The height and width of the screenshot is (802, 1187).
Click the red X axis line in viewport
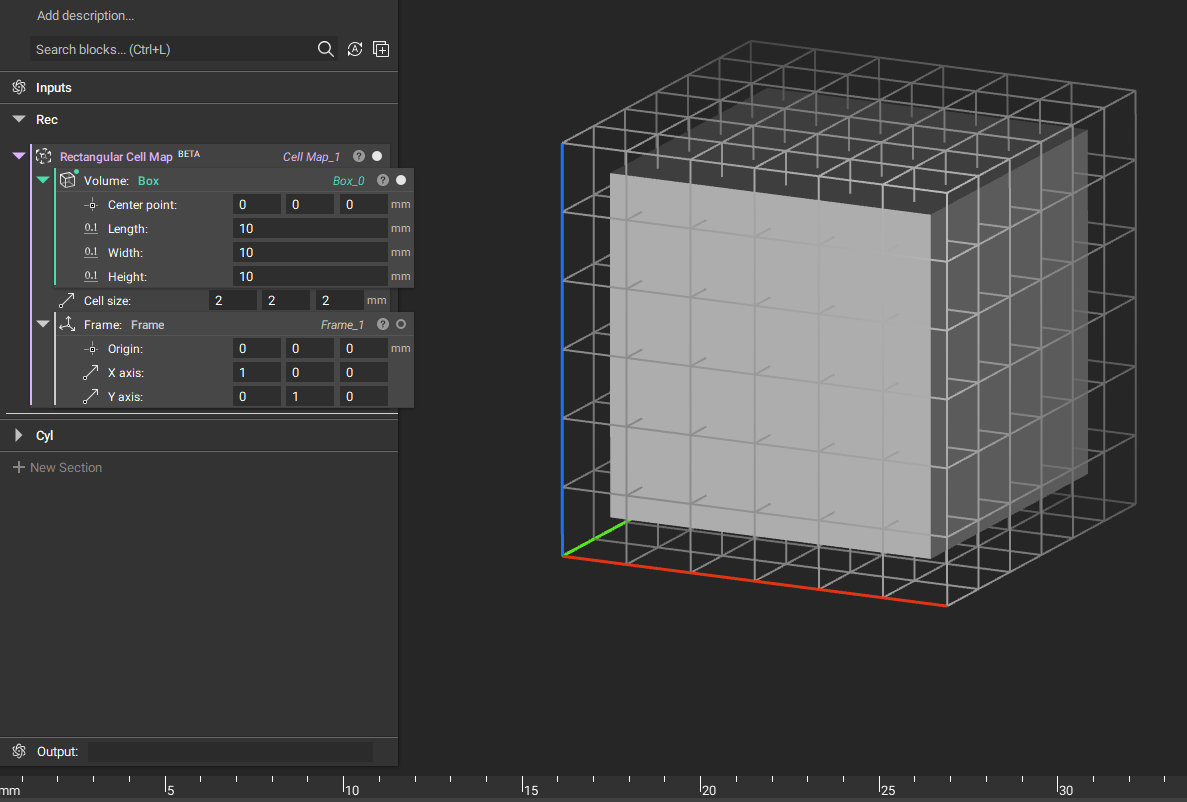point(754,581)
